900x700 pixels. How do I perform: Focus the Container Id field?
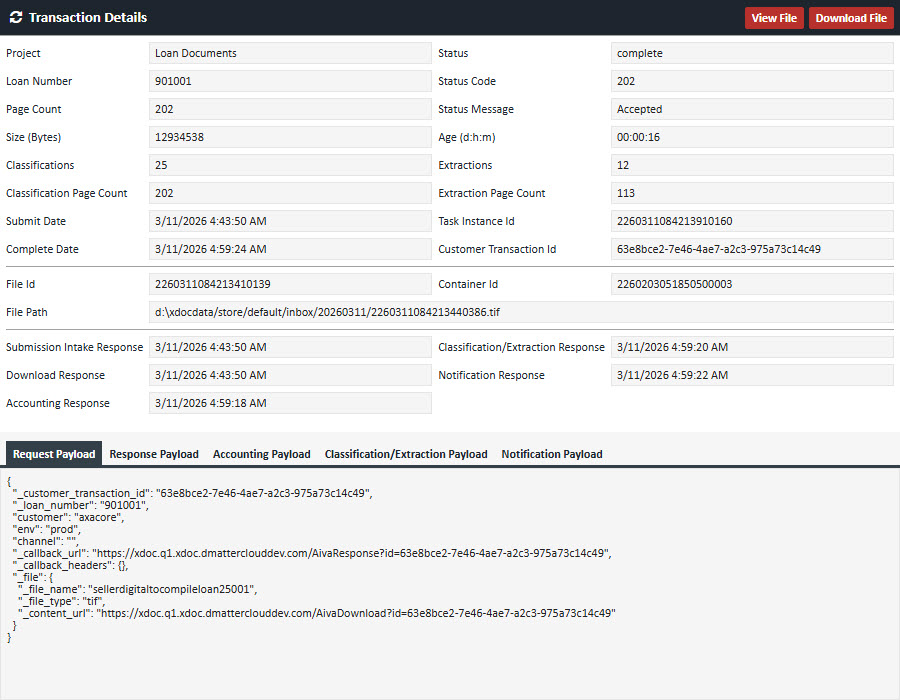point(752,284)
